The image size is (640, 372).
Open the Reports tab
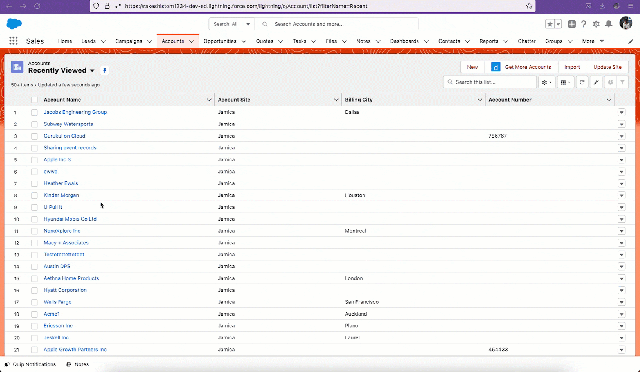pos(489,41)
